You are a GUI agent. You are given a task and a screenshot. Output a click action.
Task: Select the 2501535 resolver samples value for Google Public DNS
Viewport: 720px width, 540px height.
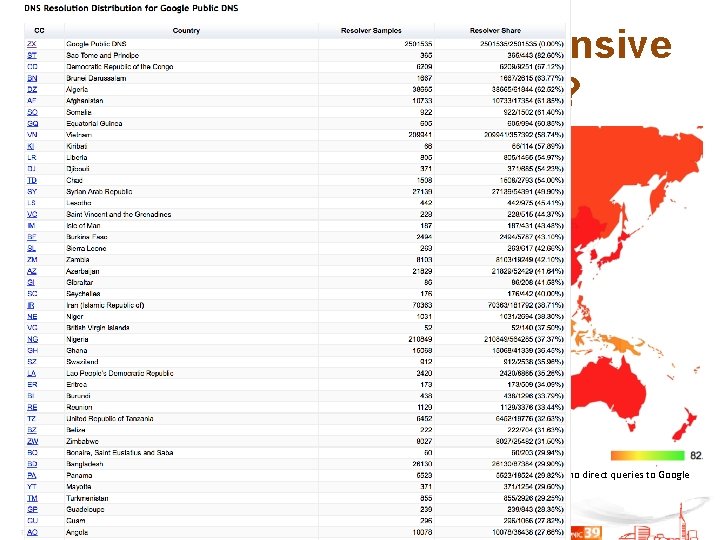click(x=418, y=44)
